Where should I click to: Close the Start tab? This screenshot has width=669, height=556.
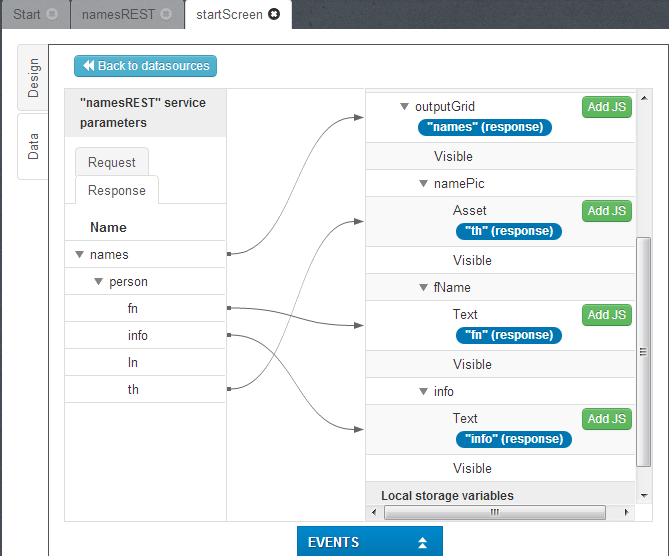pyautogui.click(x=52, y=15)
